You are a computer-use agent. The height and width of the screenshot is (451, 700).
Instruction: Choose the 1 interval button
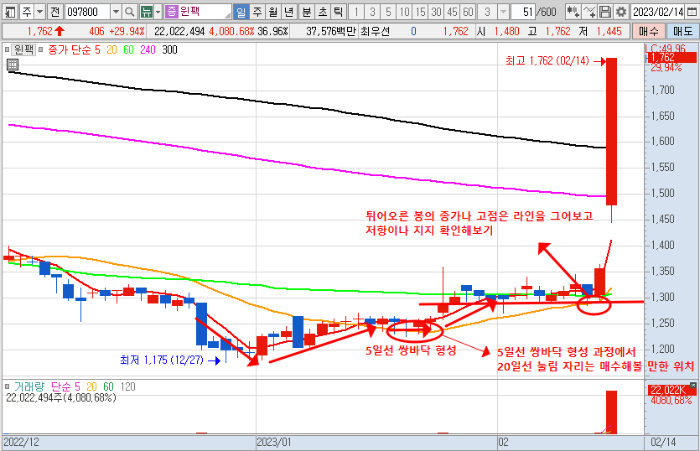(x=356, y=12)
